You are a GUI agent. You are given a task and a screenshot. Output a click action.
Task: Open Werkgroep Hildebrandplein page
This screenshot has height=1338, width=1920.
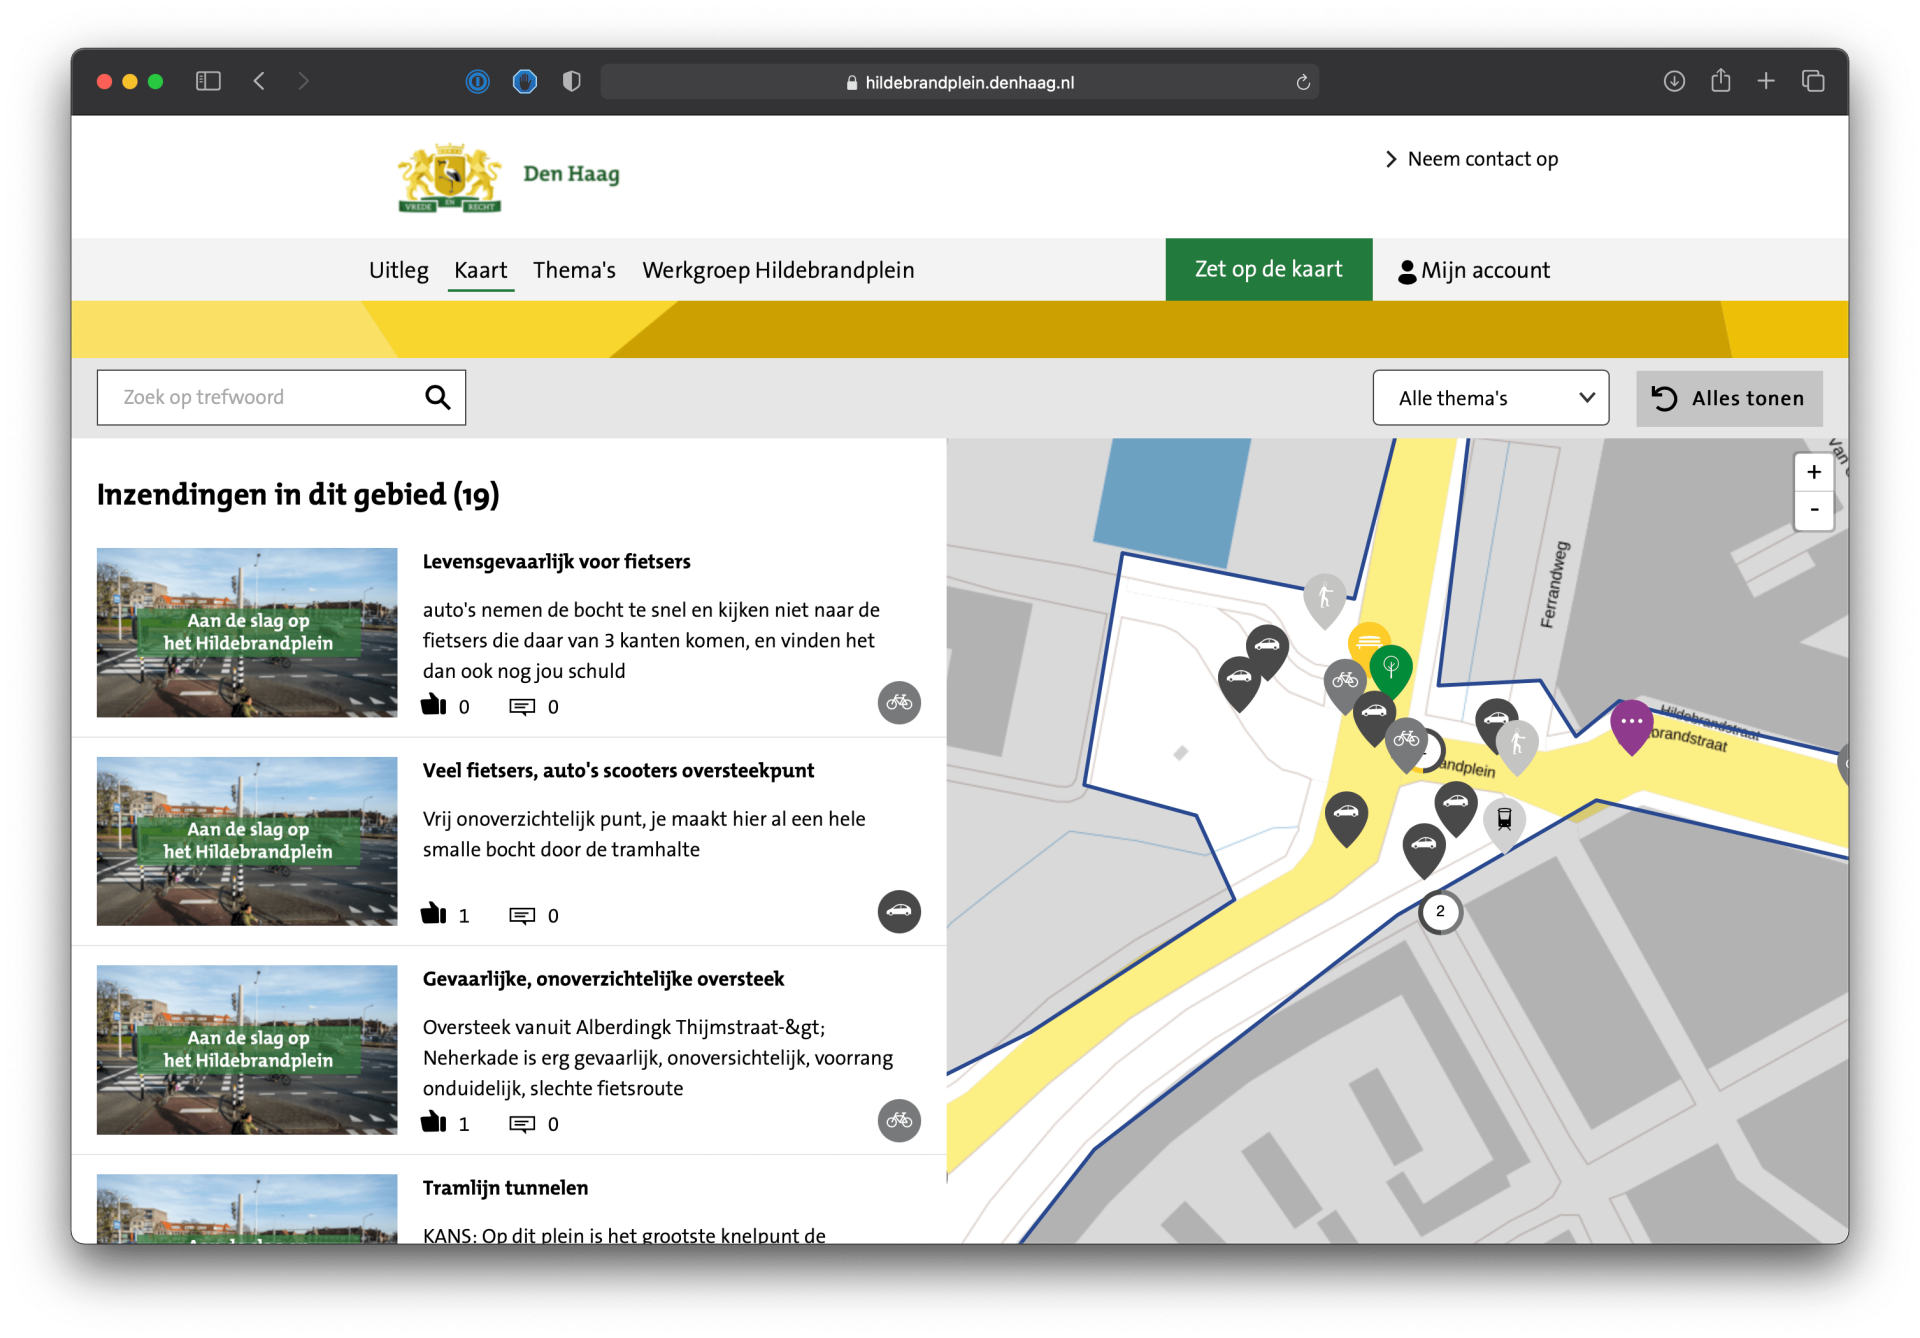click(778, 270)
